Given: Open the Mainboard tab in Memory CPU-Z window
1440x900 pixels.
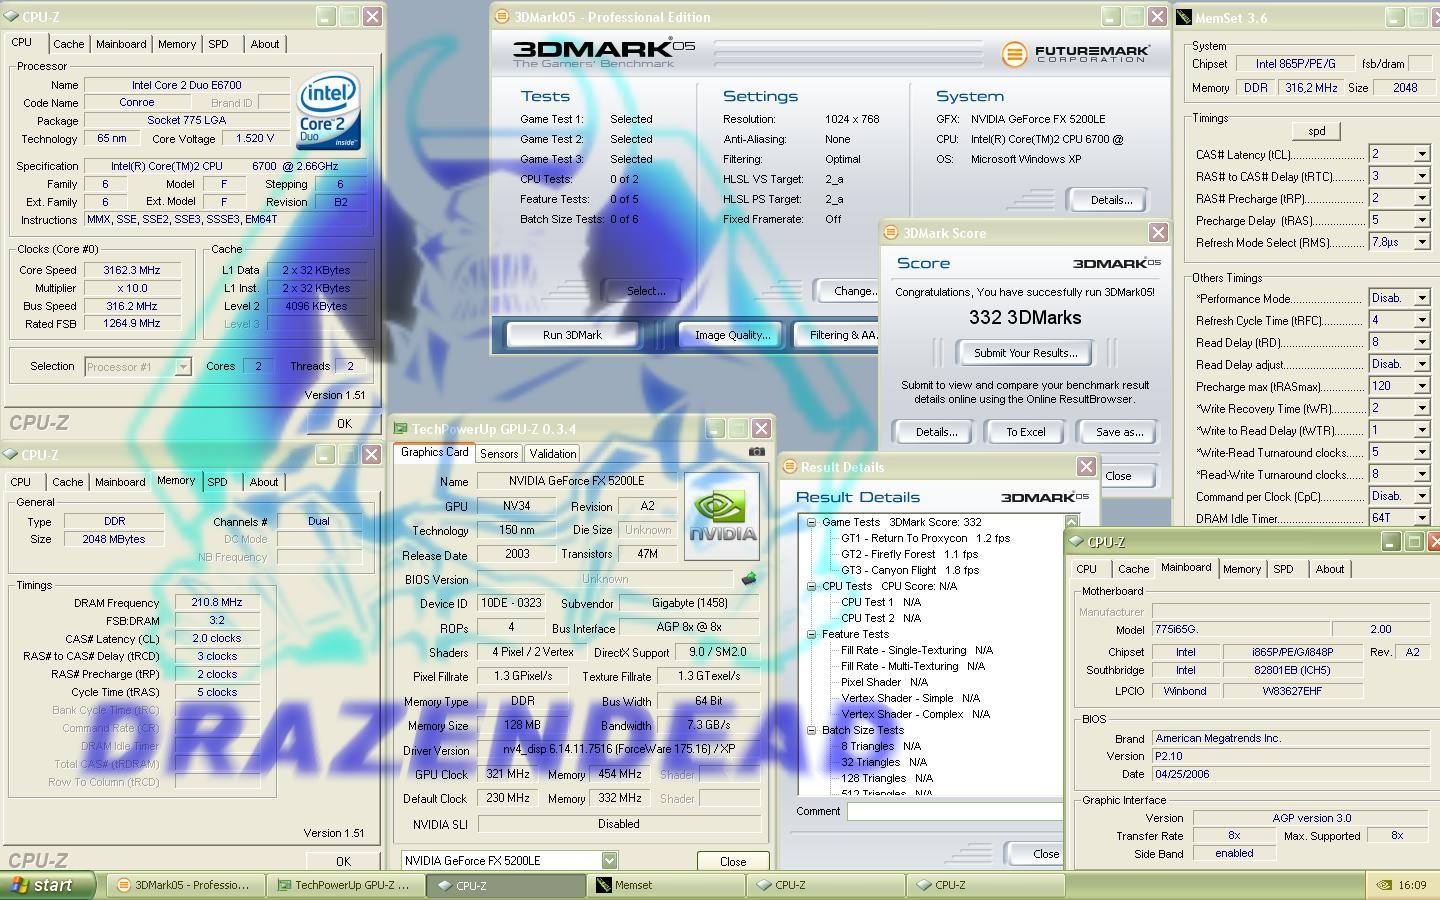Looking at the screenshot, I should tap(120, 482).
